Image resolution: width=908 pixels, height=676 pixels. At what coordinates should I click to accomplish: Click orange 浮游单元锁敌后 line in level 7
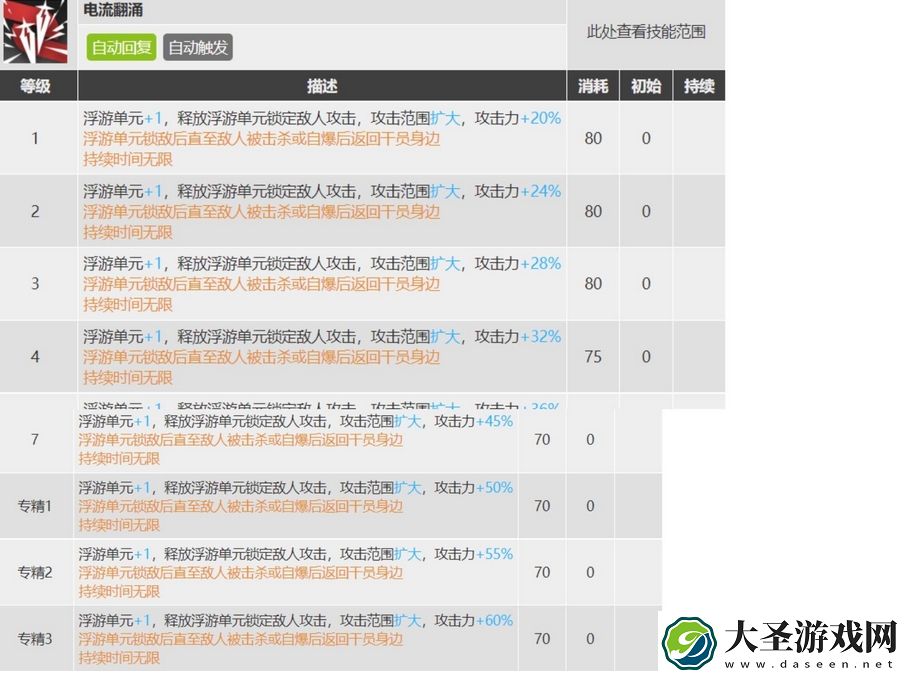(x=241, y=440)
